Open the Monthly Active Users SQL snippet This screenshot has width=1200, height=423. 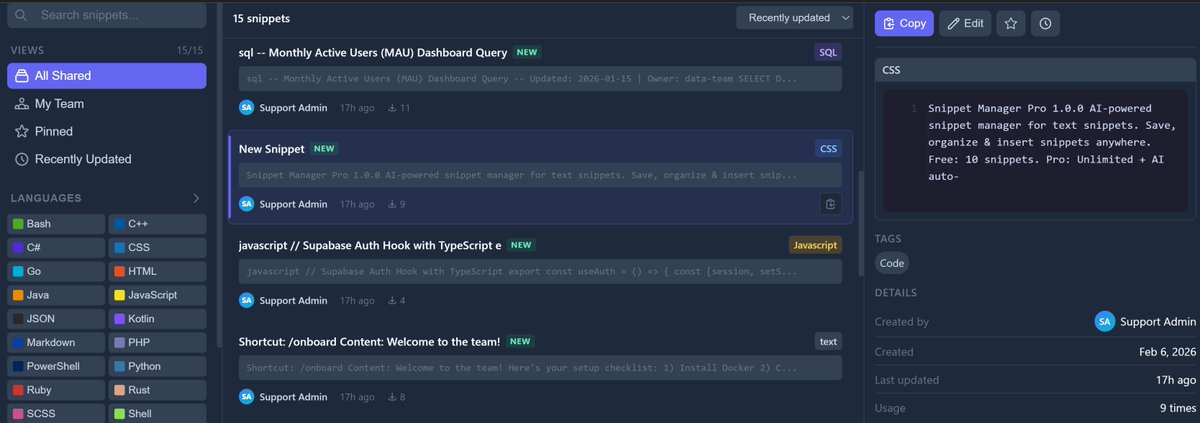coord(540,82)
